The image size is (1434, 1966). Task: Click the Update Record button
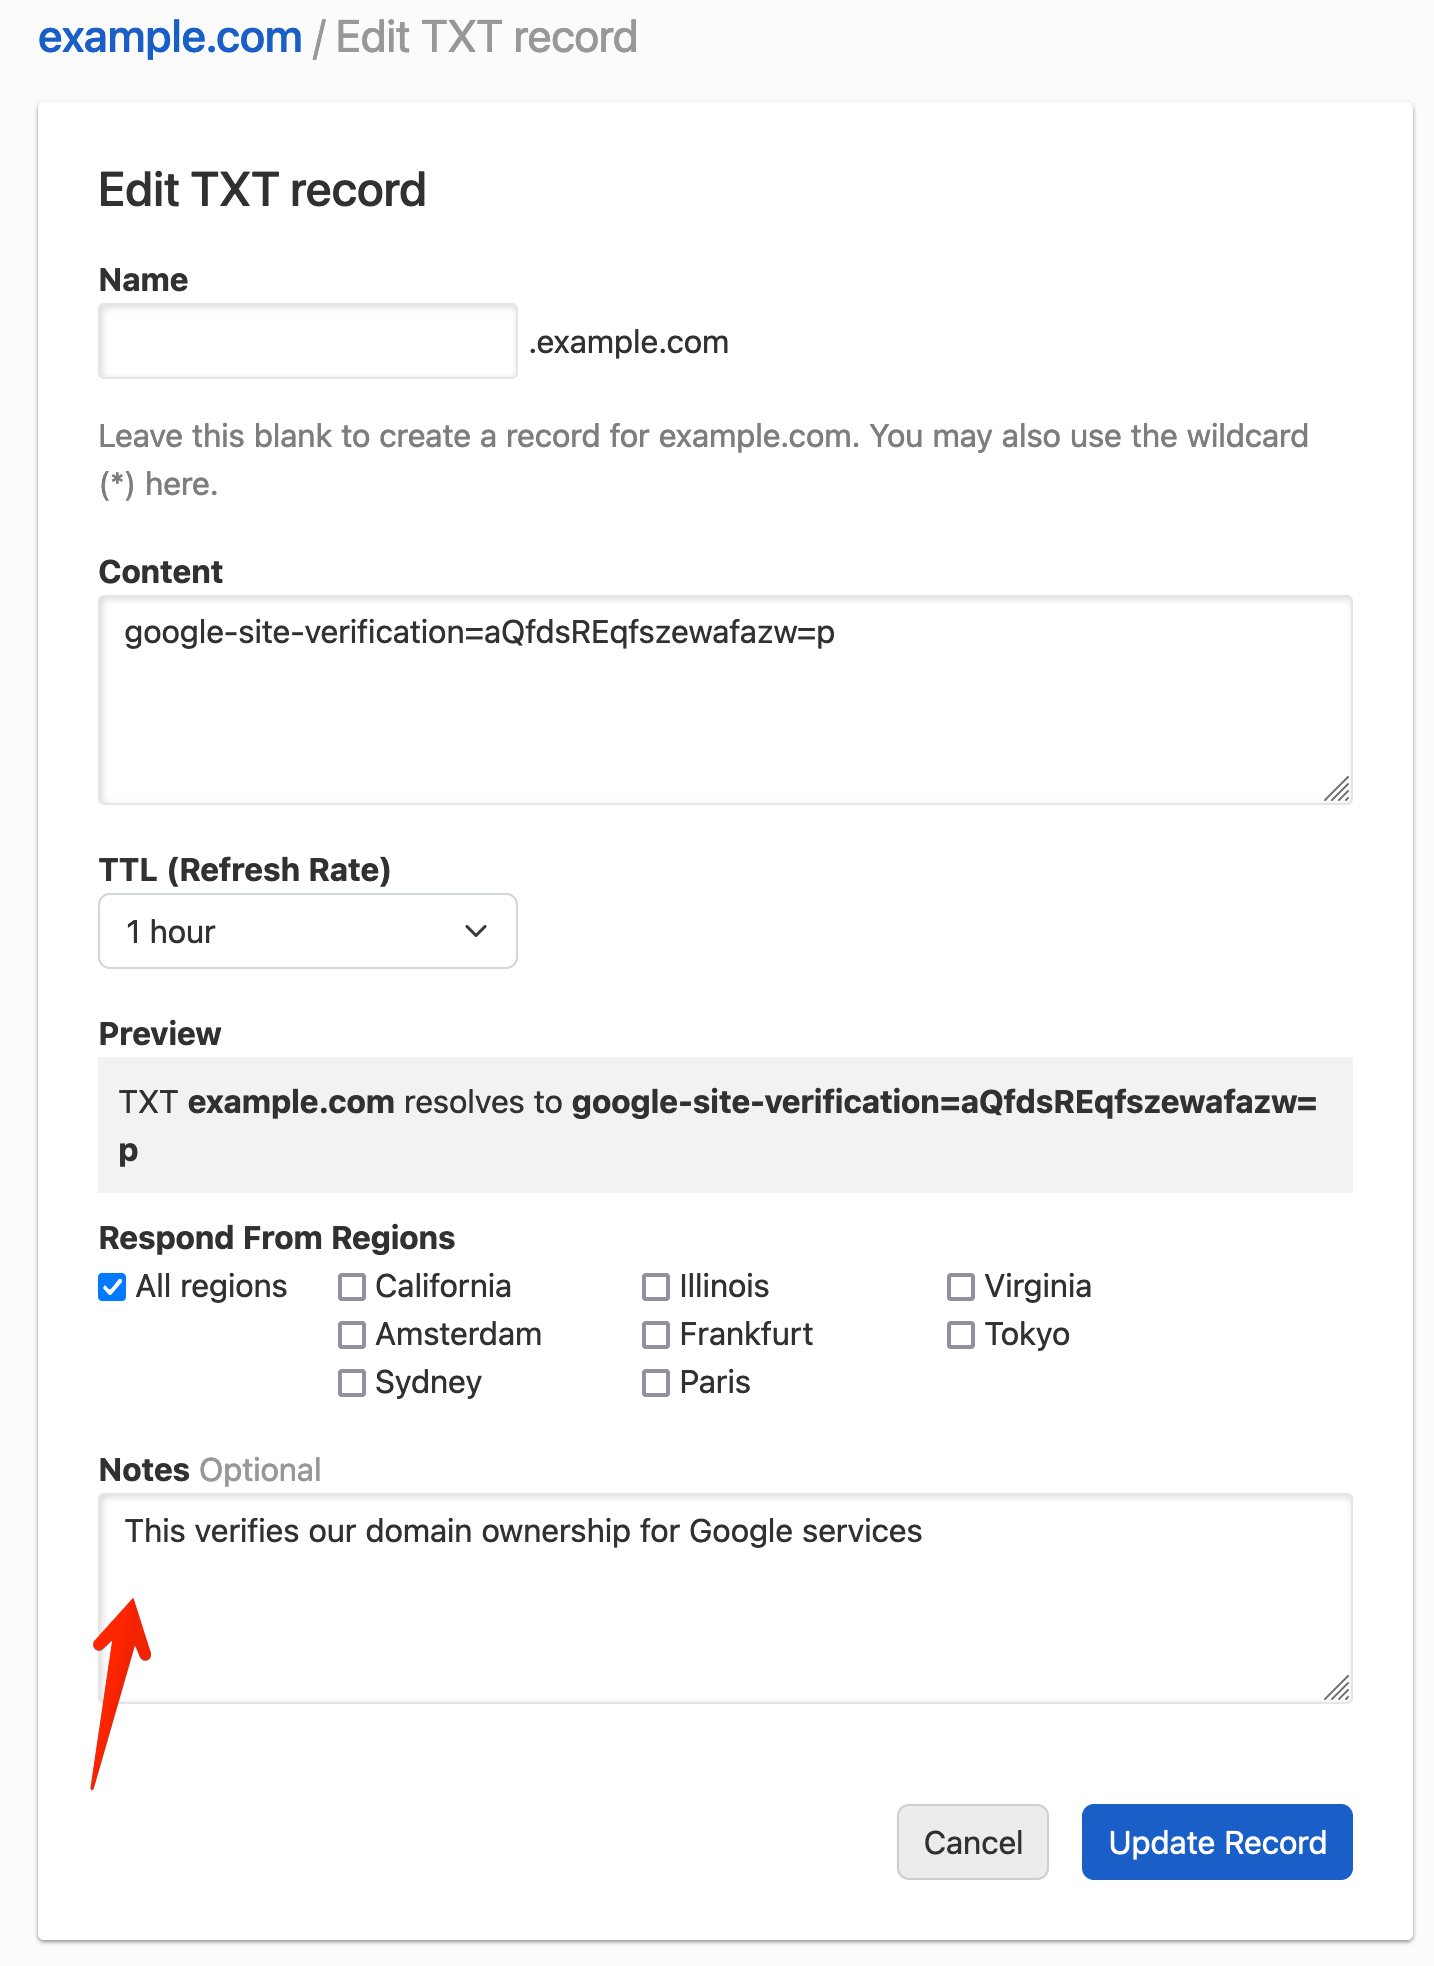[x=1216, y=1842]
